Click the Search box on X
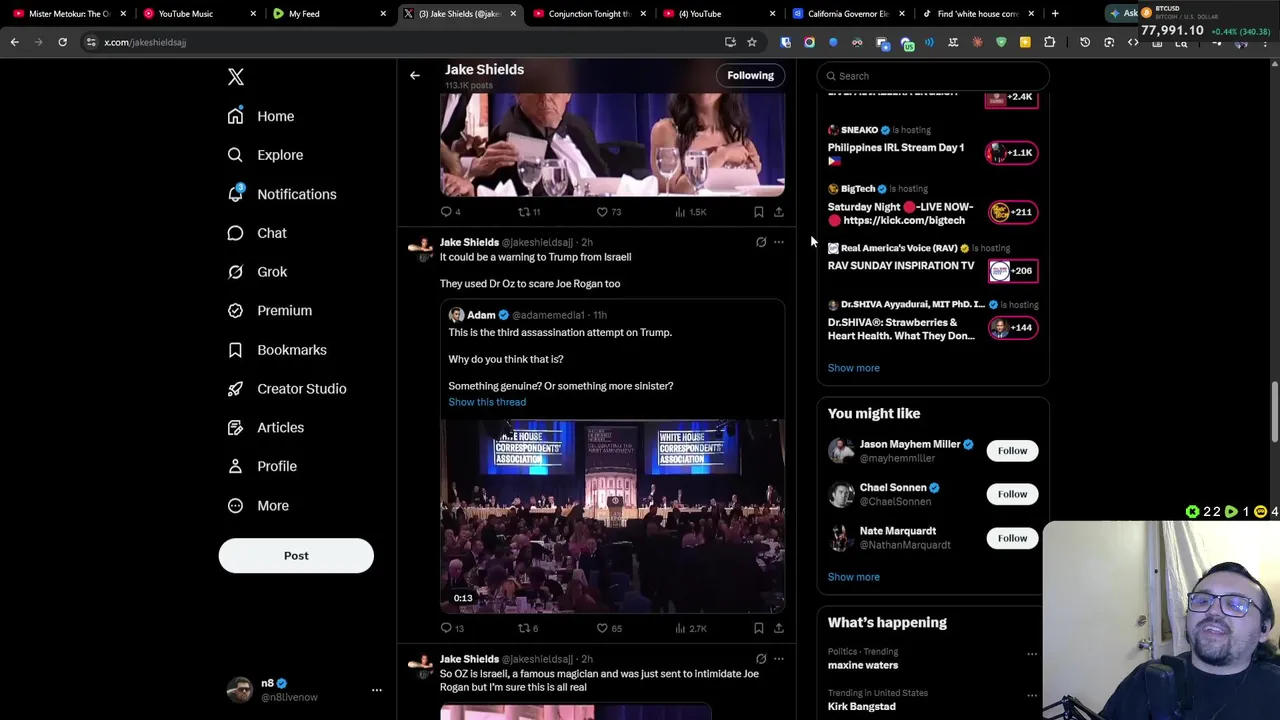1280x720 pixels. 933,76
